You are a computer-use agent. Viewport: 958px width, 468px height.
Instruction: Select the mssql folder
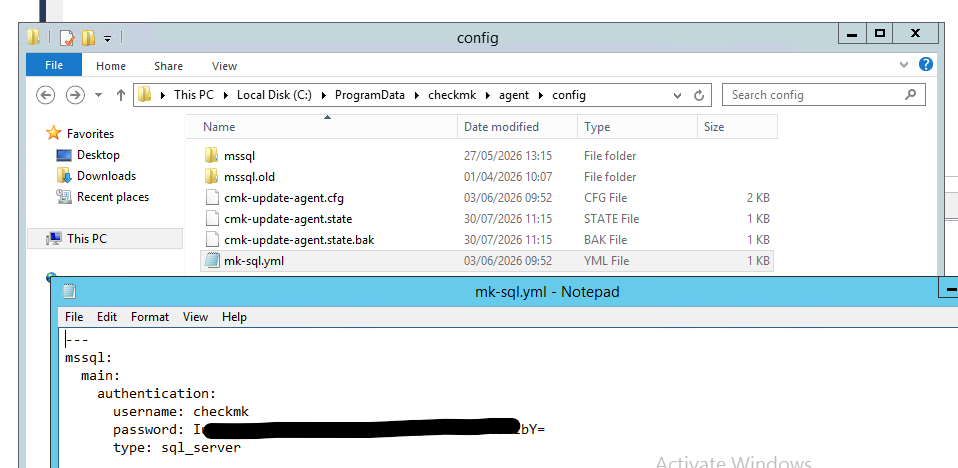coord(240,156)
